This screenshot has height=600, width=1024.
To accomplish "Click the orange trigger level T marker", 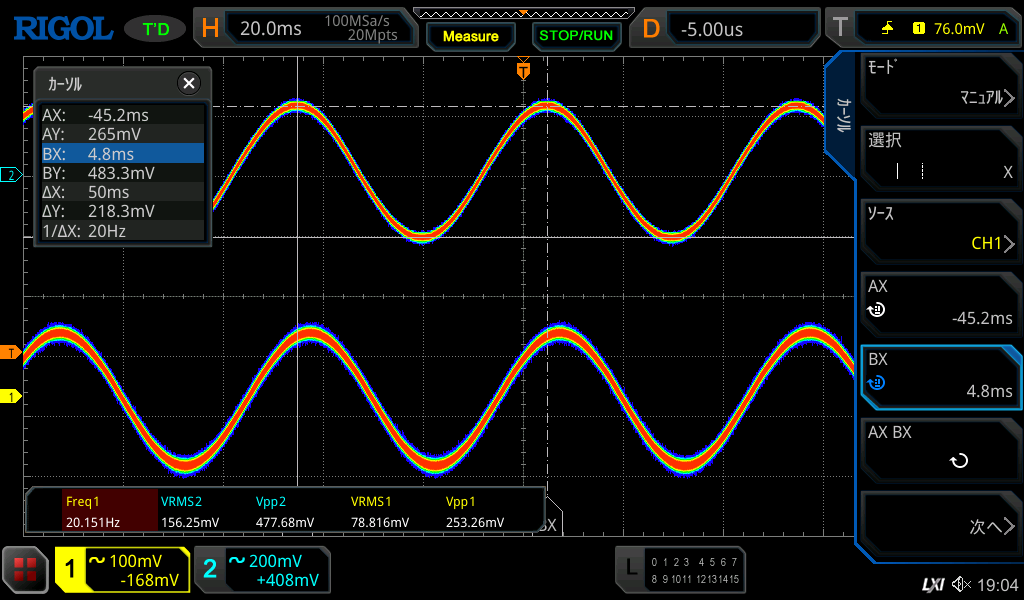I will click(x=11, y=352).
